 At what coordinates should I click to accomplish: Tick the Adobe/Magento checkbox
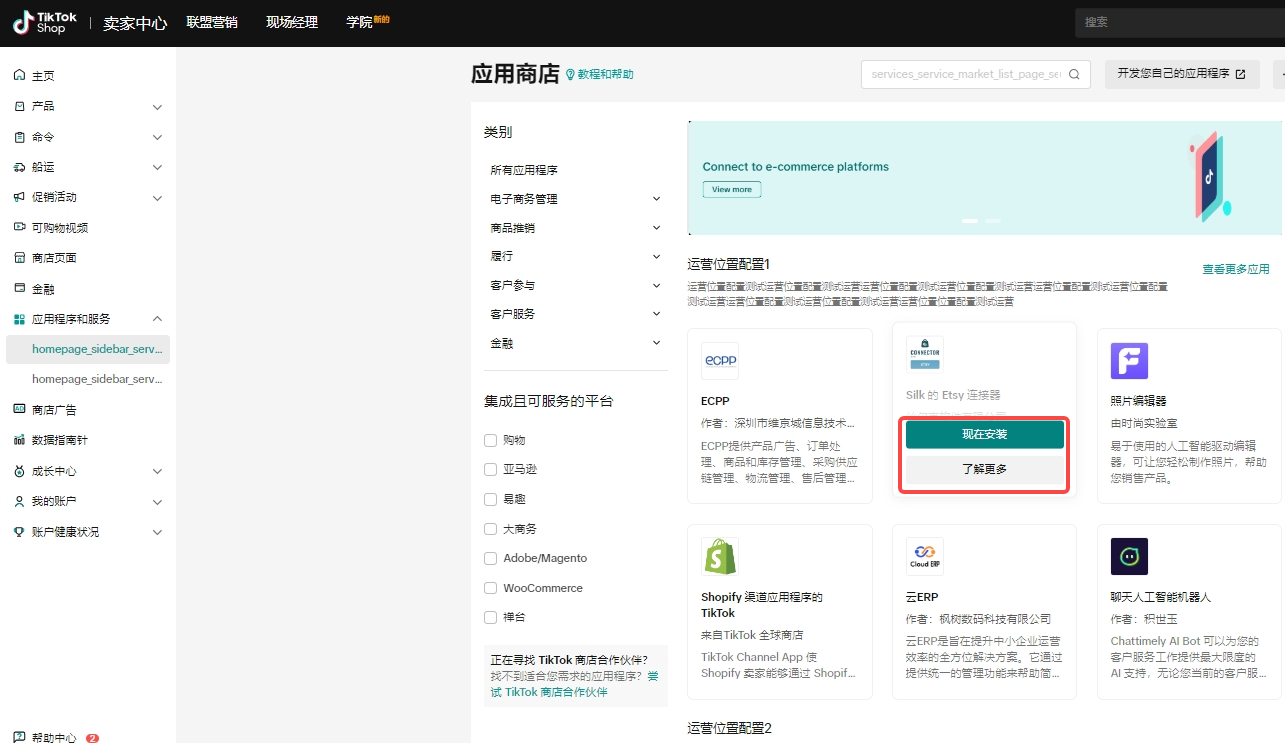click(490, 558)
